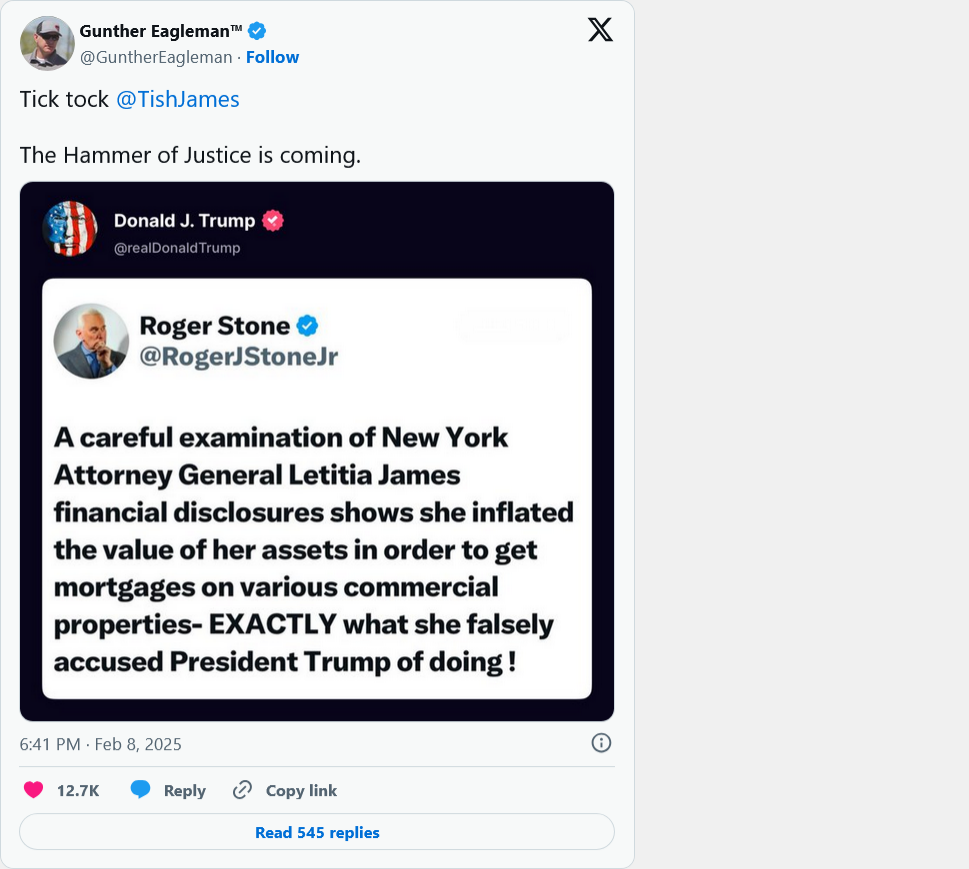This screenshot has width=969, height=869.
Task: Open the info icon below the embedded tweet
Action: 600,743
